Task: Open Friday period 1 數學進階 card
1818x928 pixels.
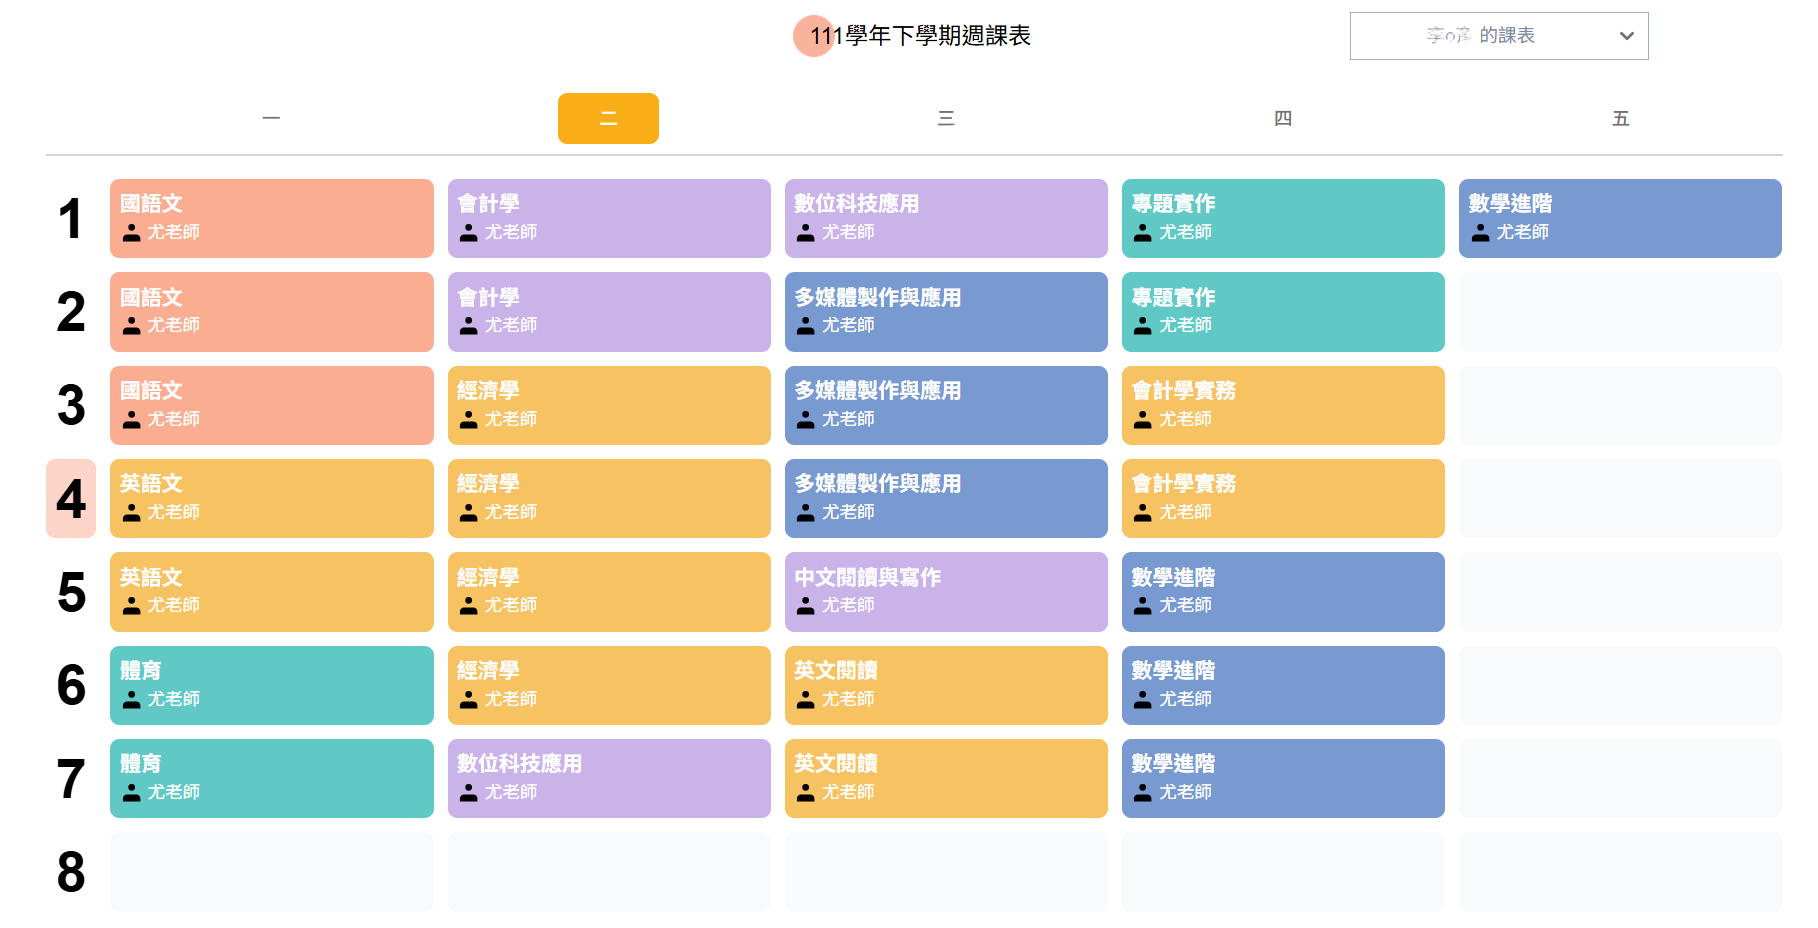Action: [x=1620, y=219]
